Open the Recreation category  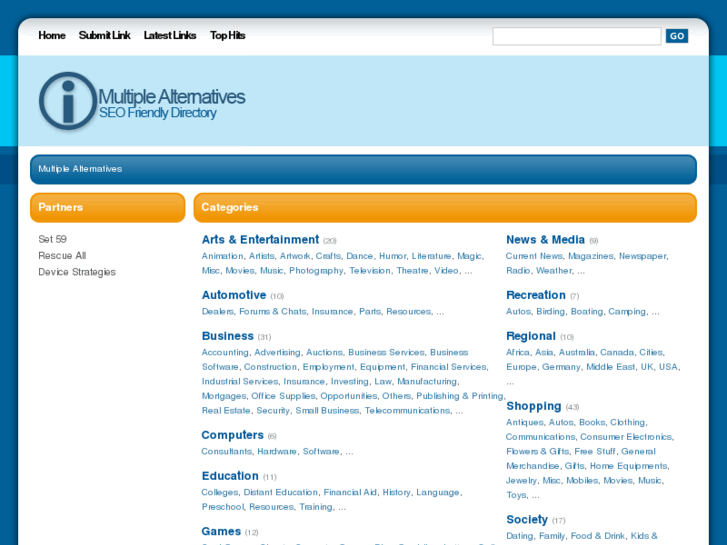point(536,295)
